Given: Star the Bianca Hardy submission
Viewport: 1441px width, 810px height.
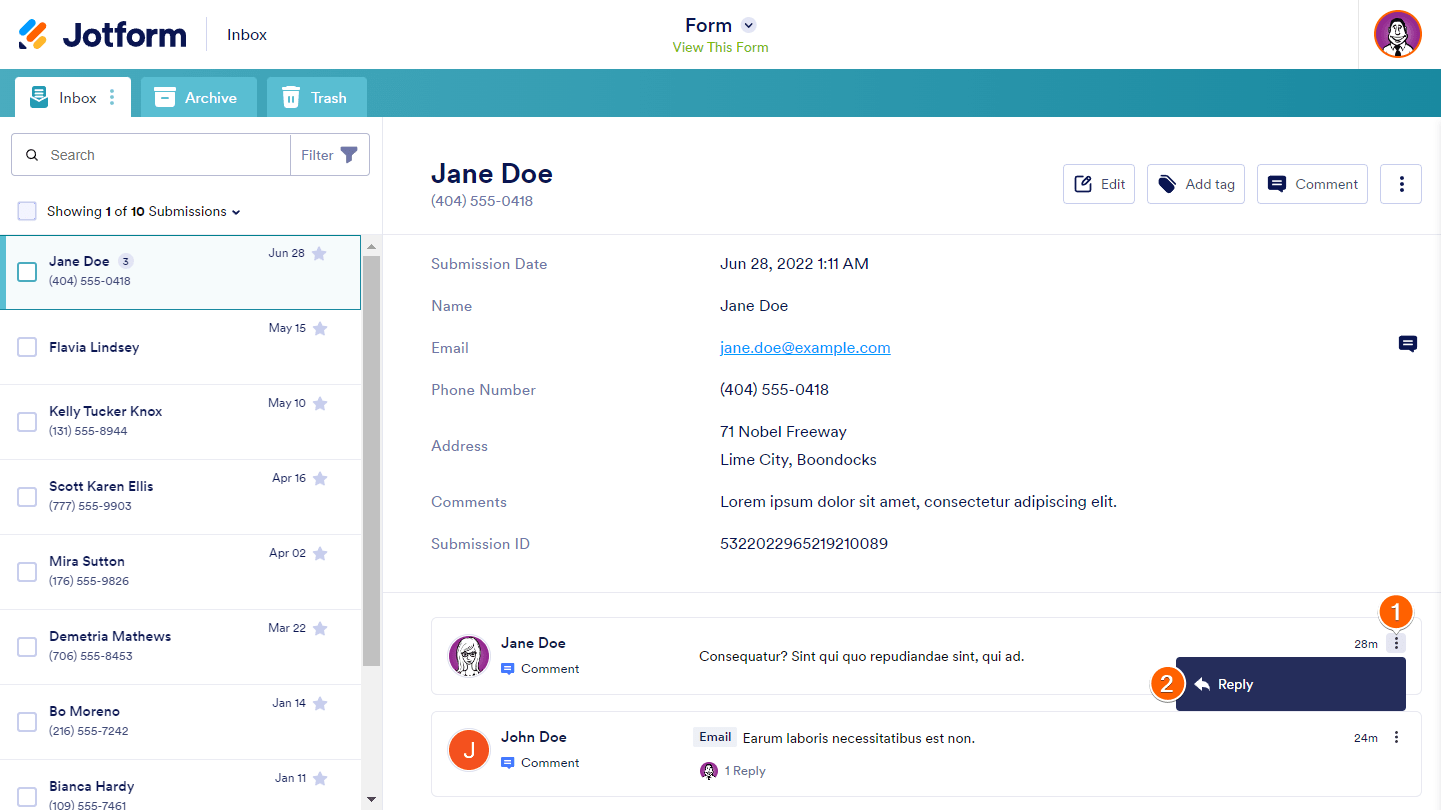Looking at the screenshot, I should pos(320,778).
